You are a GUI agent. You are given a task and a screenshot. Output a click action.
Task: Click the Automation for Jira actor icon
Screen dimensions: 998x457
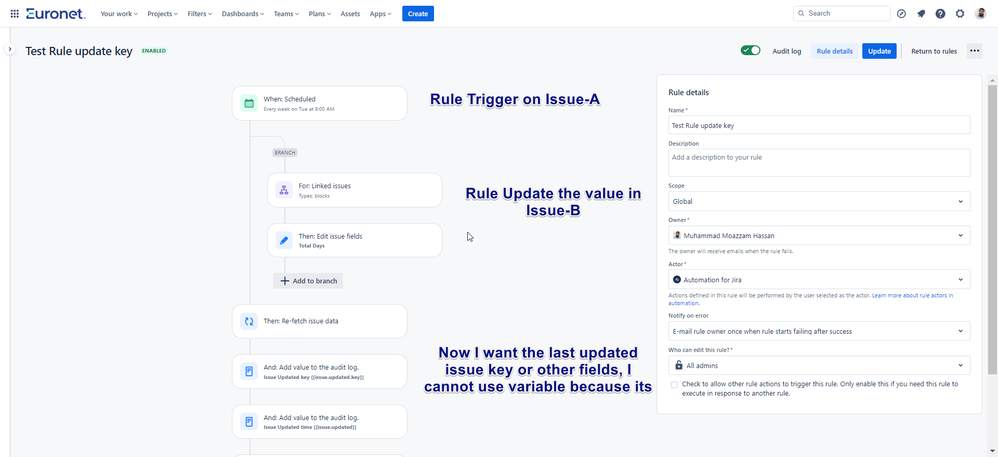(677, 279)
